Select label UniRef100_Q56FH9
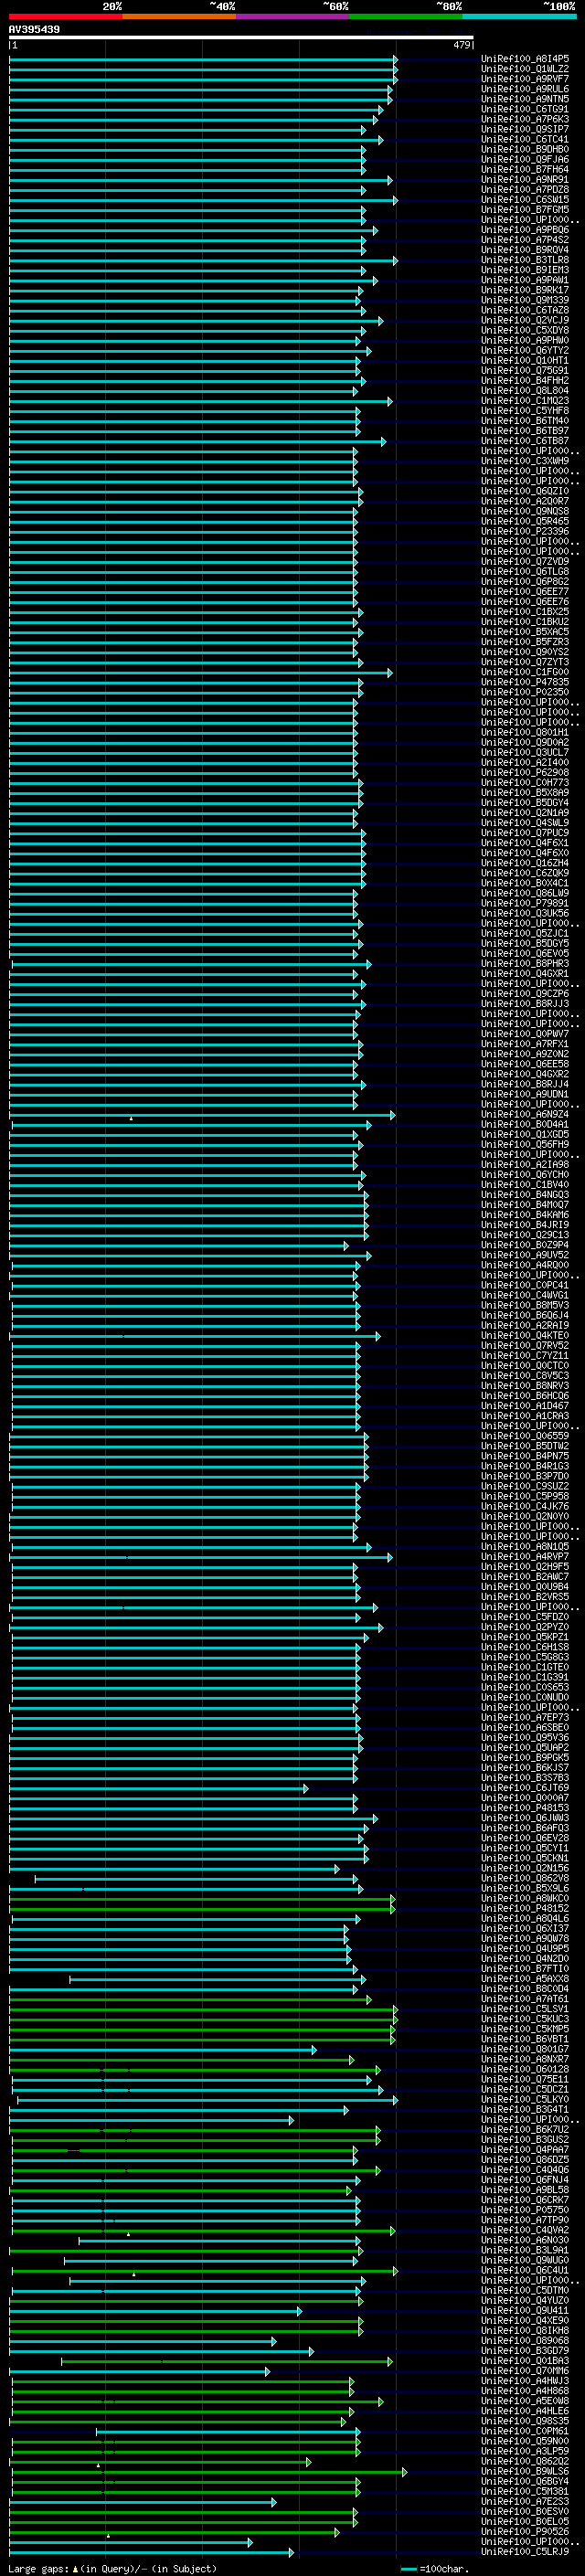This screenshot has width=585, height=2576. point(525,1145)
